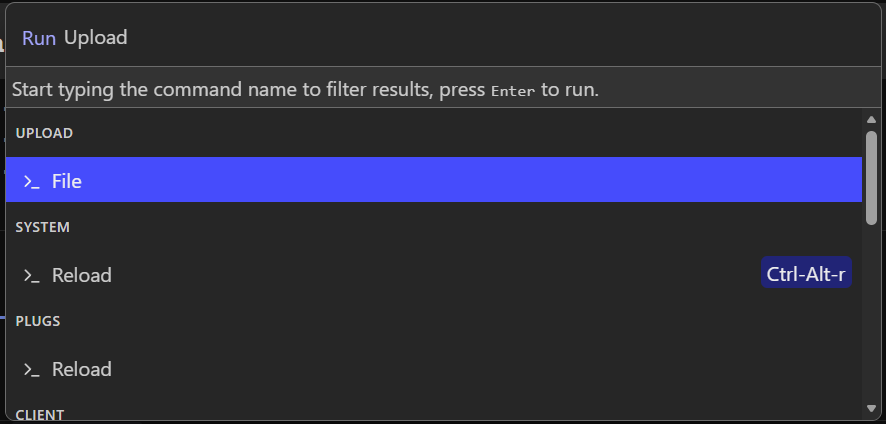Click the UPLOAD section header
The width and height of the screenshot is (886, 424).
45,133
